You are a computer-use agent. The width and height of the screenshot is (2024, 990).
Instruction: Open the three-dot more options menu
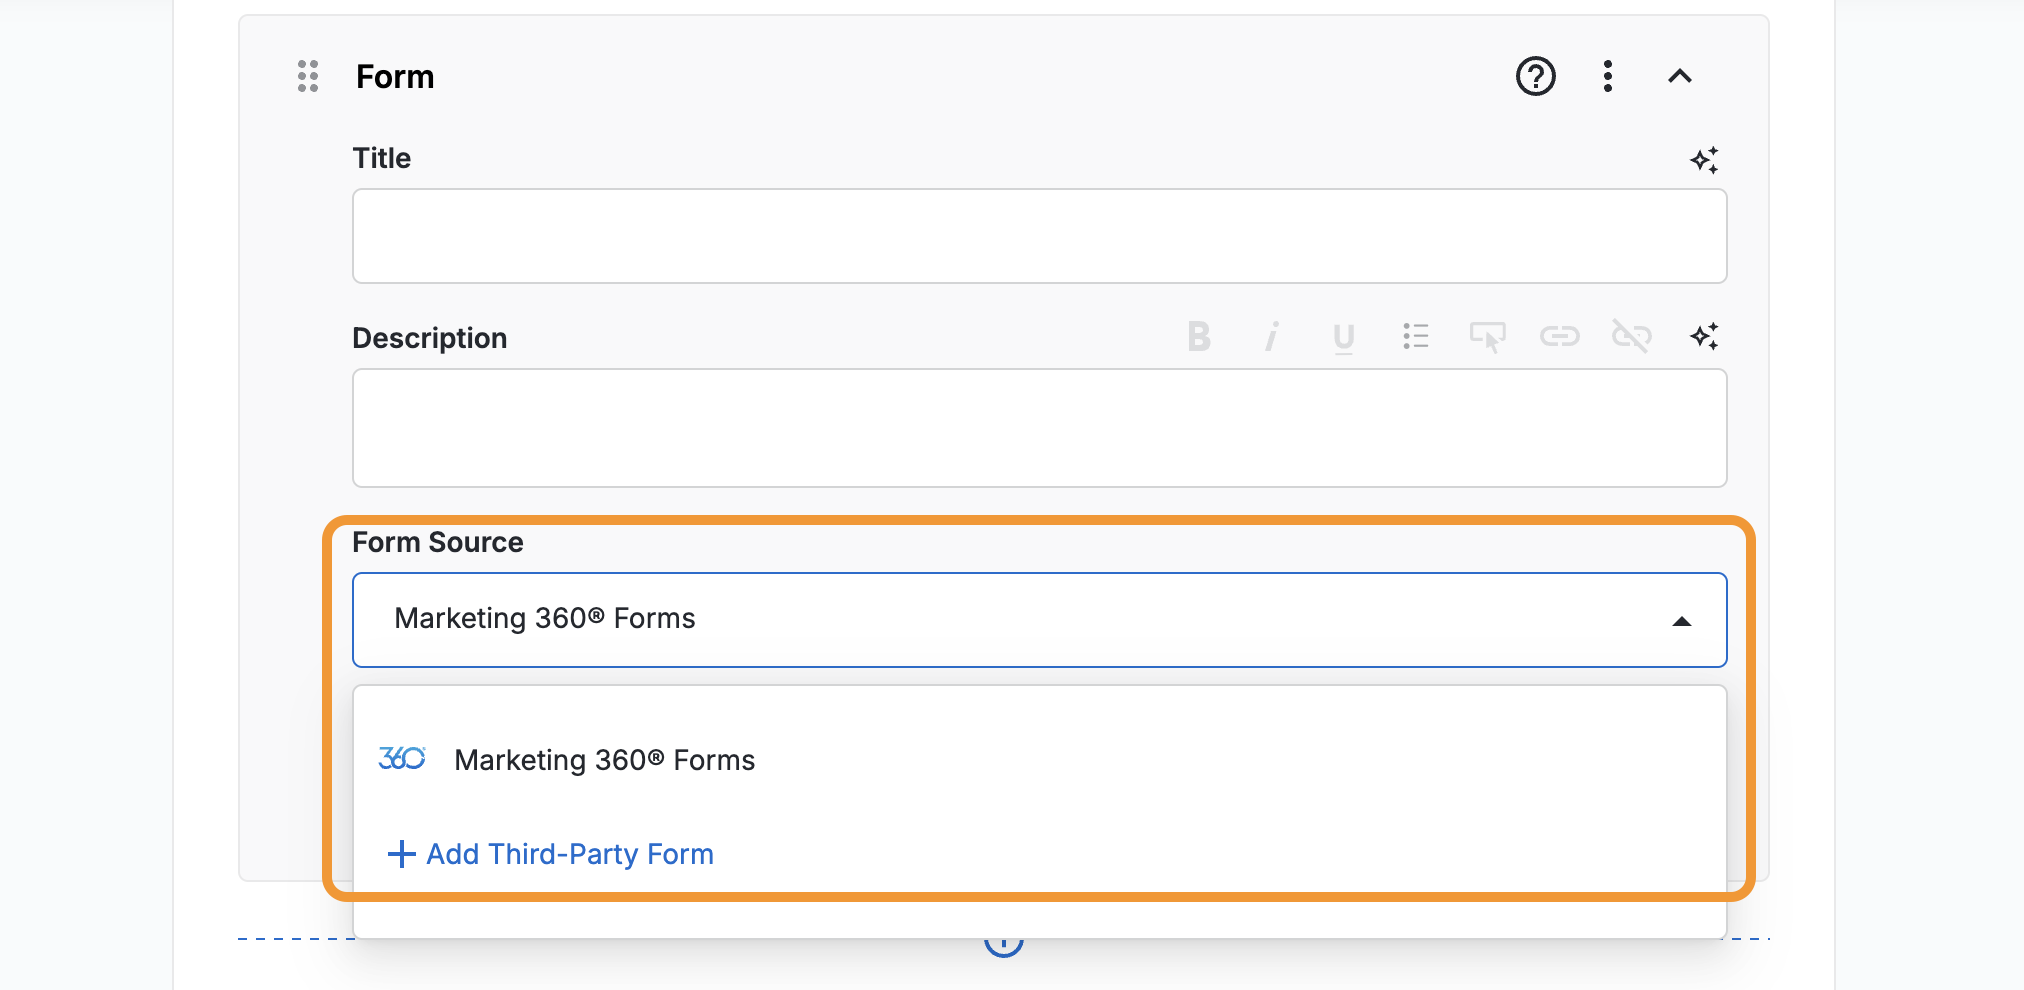[1607, 76]
